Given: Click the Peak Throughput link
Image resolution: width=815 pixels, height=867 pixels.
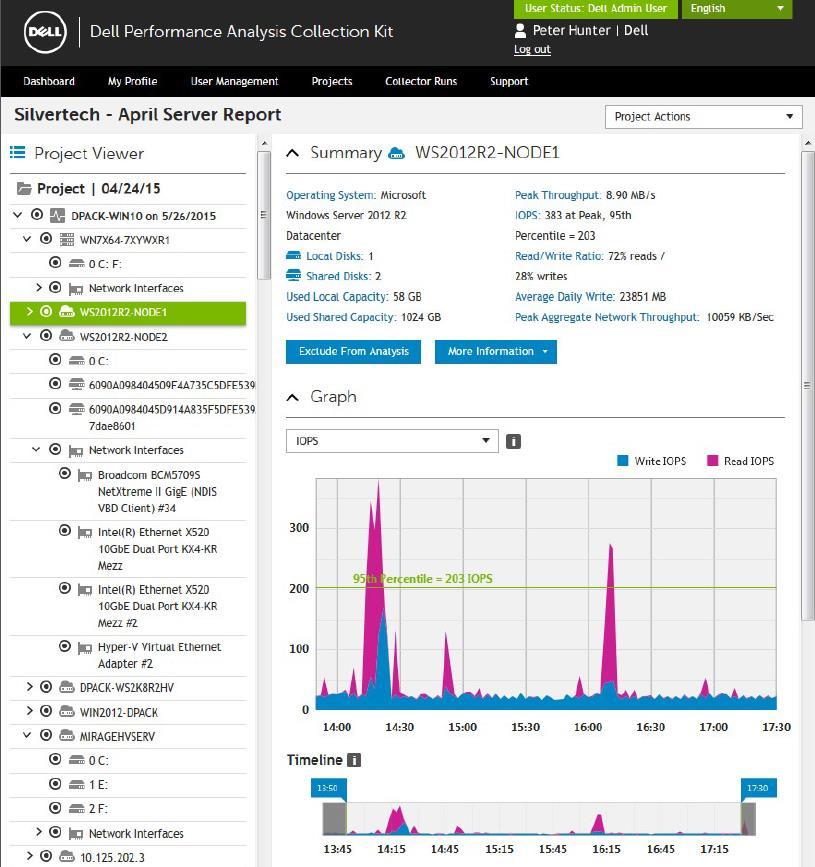Looking at the screenshot, I should coord(558,195).
